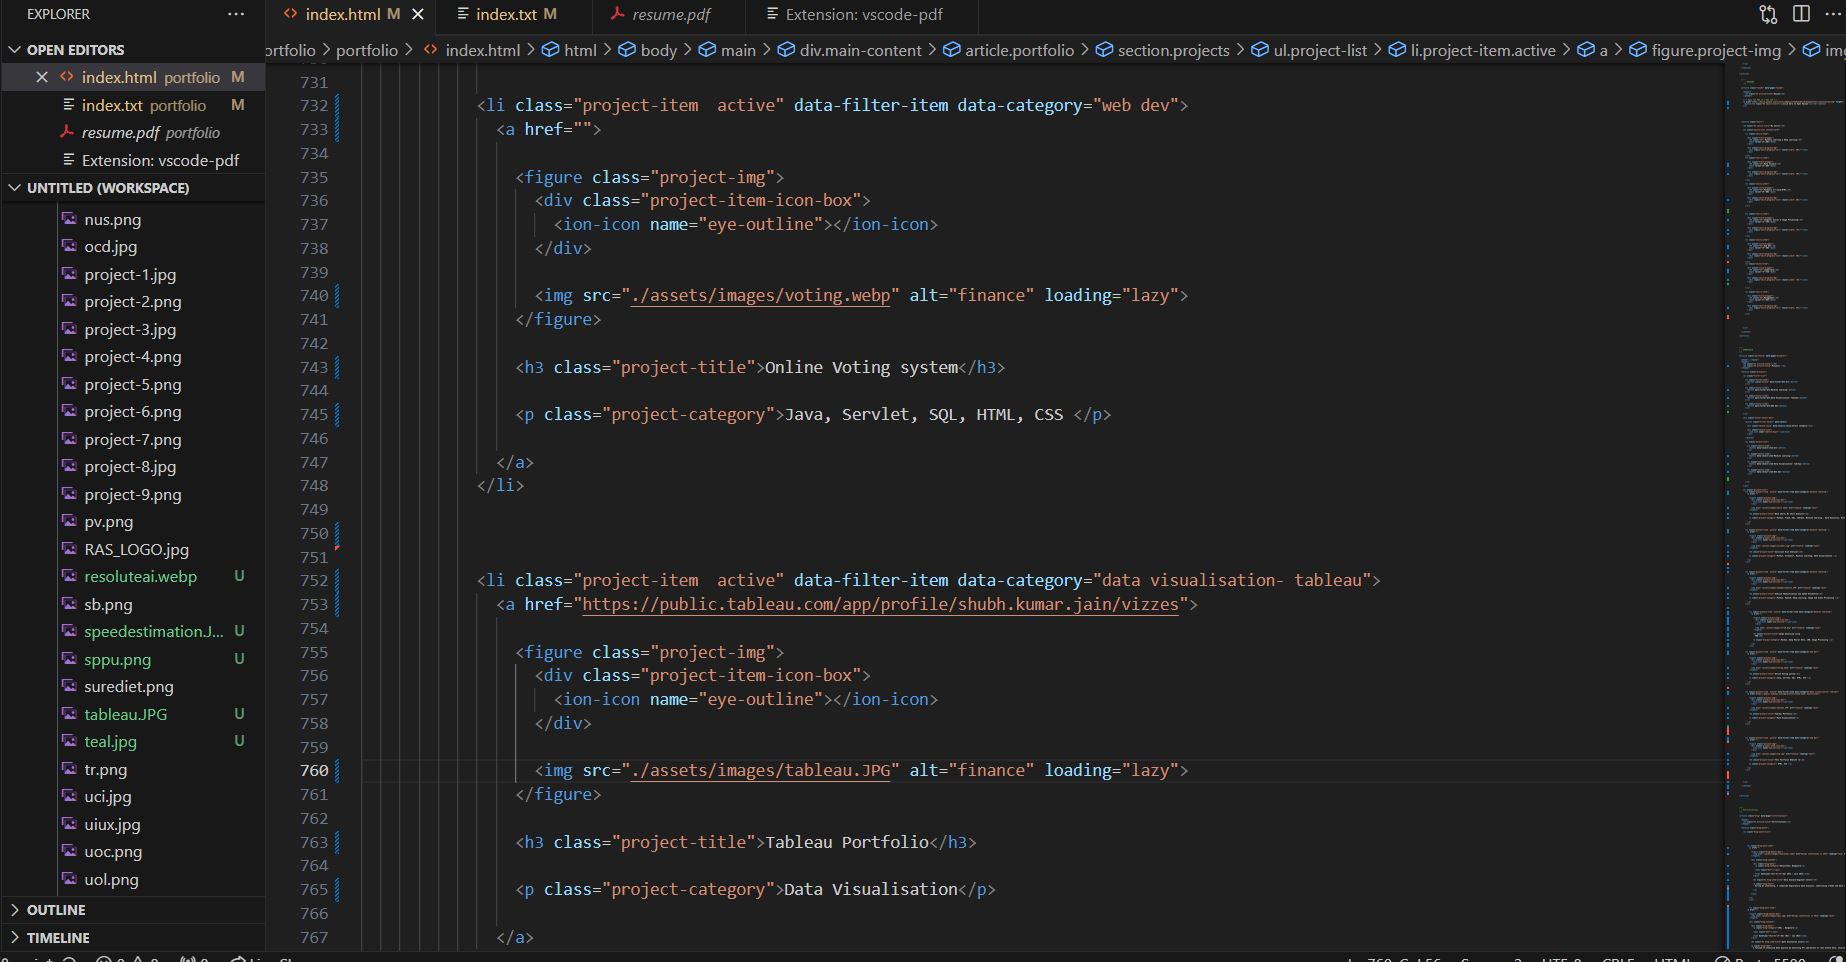
Task: Click the resume.pdf PDF icon in Open Editors
Action: point(67,132)
